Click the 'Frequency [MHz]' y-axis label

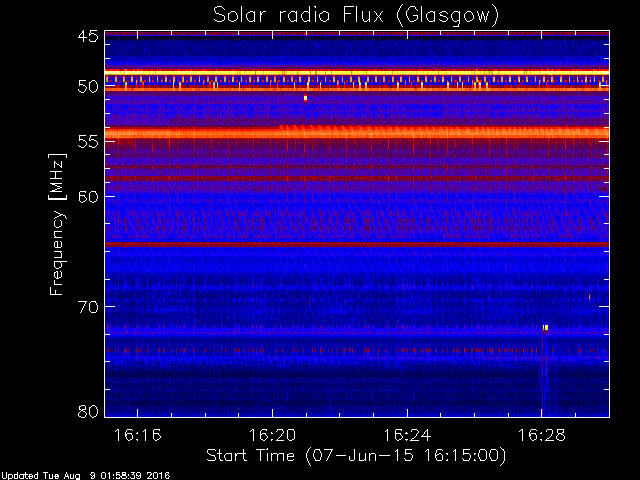tap(59, 223)
